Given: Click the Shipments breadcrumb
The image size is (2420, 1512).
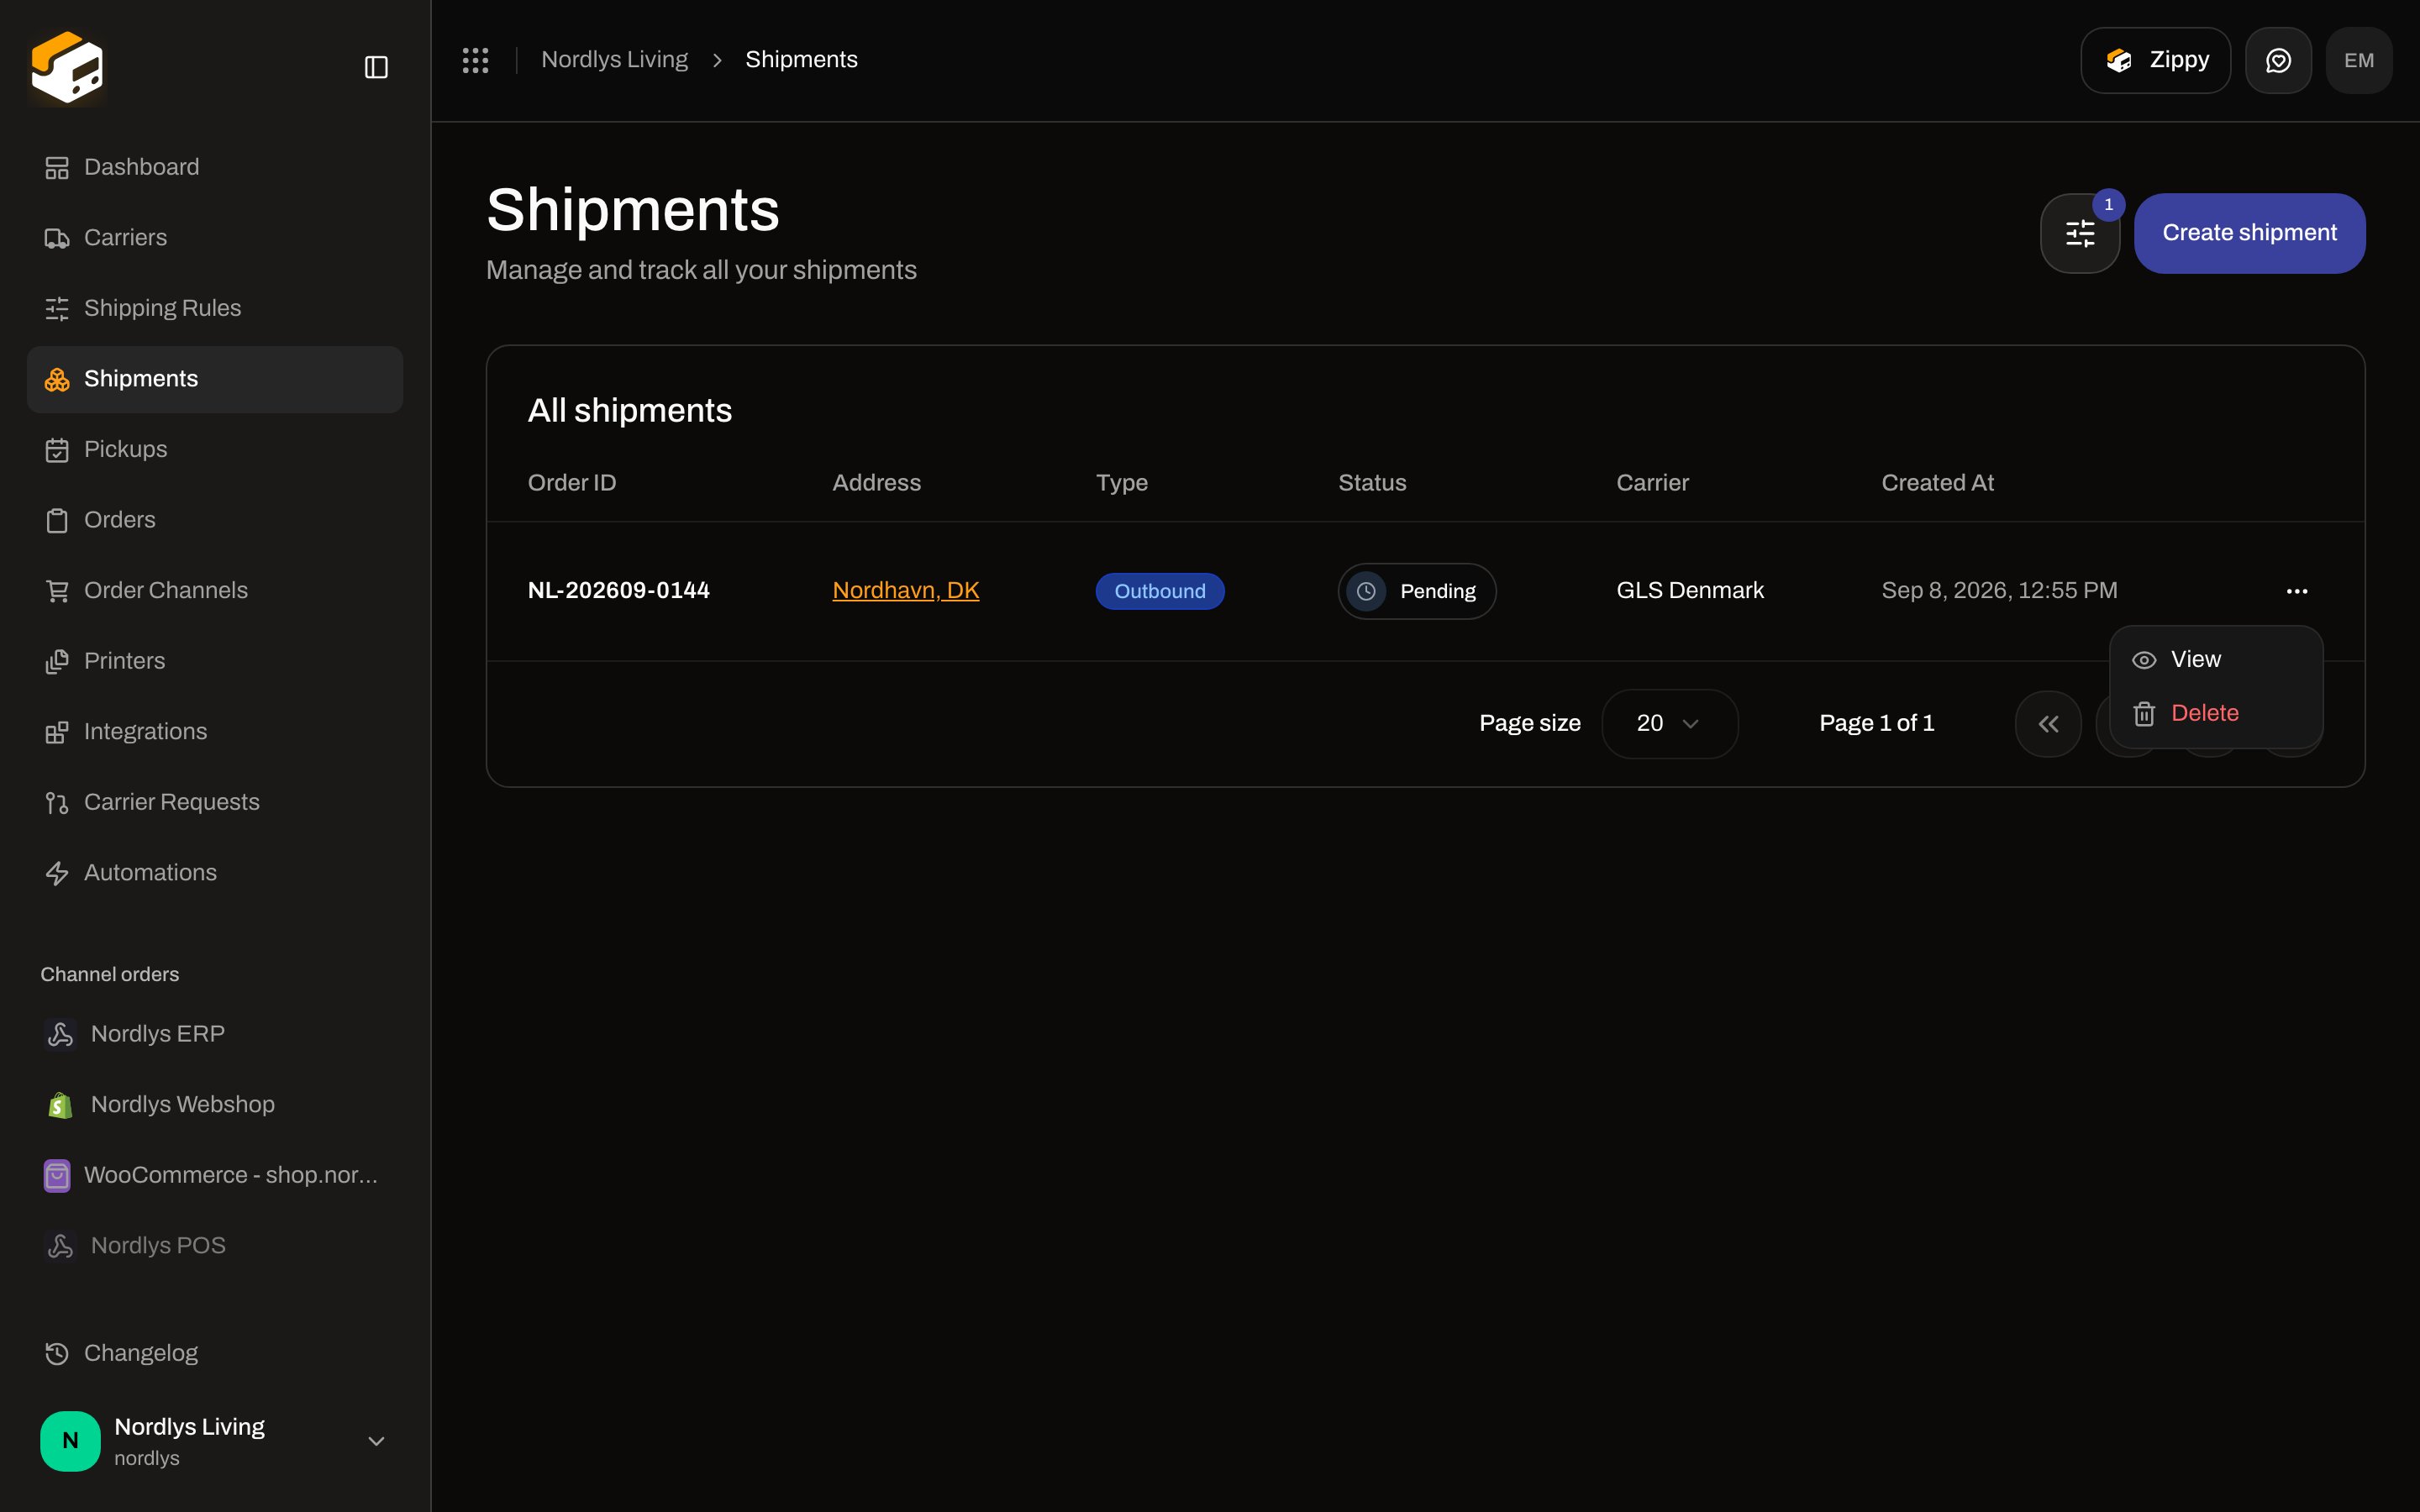Looking at the screenshot, I should coord(801,60).
